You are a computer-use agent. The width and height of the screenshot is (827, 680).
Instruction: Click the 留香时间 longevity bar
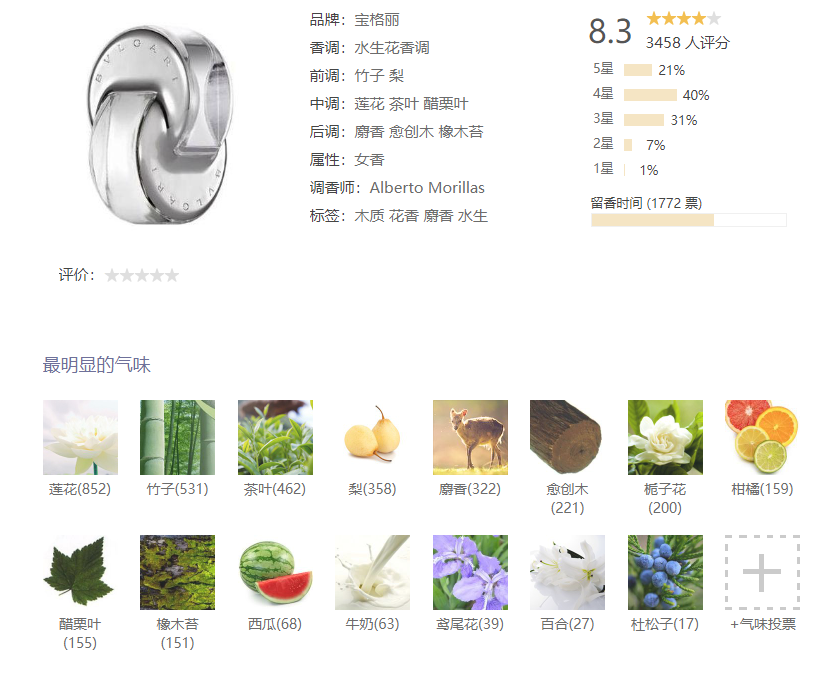coord(689,220)
